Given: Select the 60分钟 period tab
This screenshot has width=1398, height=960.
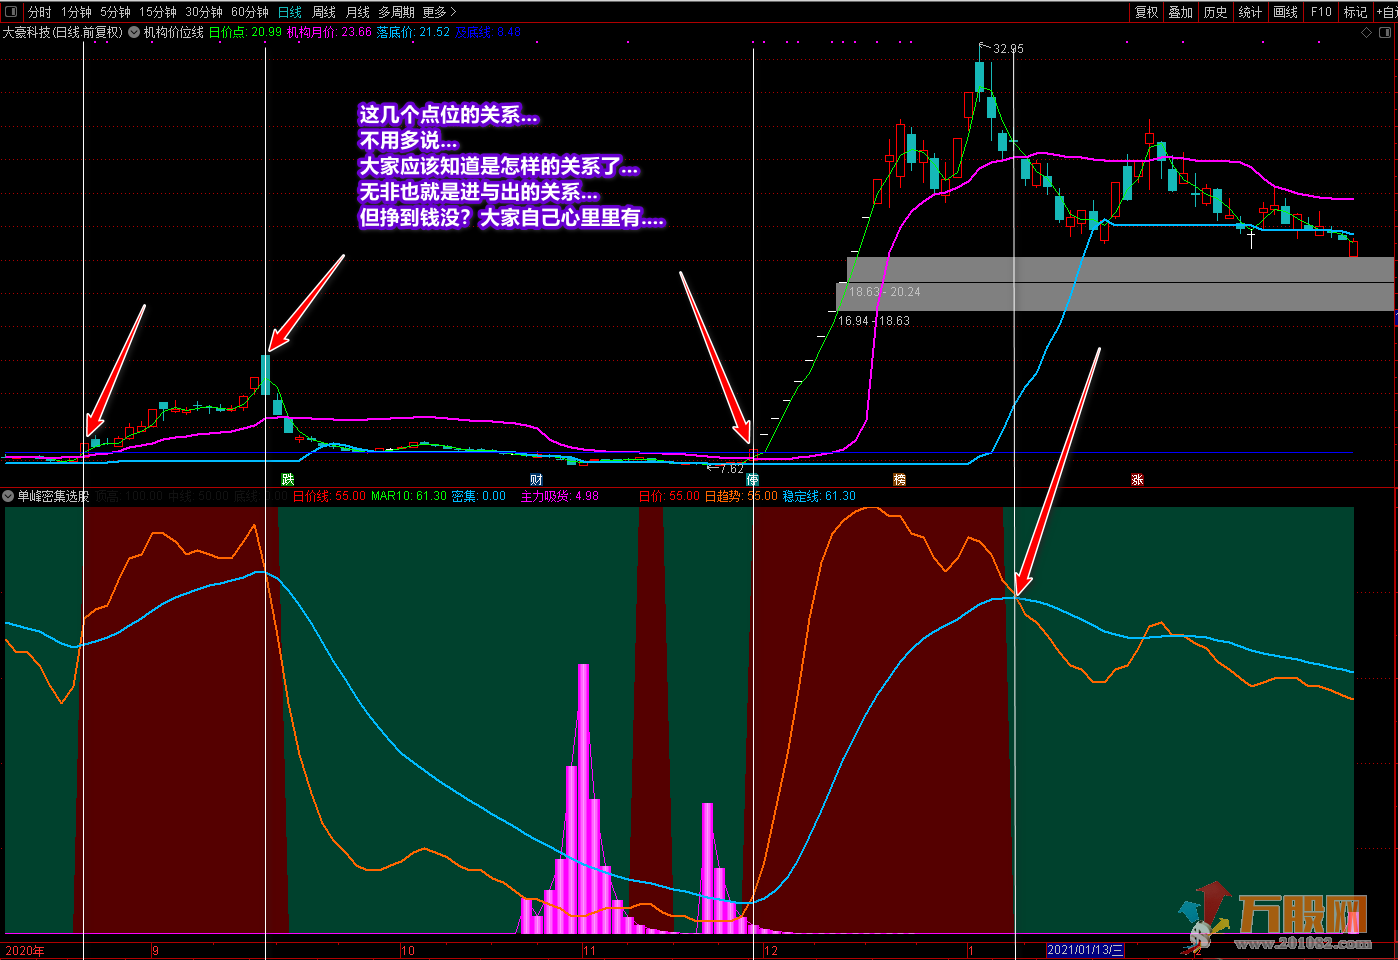Looking at the screenshot, I should 250,12.
